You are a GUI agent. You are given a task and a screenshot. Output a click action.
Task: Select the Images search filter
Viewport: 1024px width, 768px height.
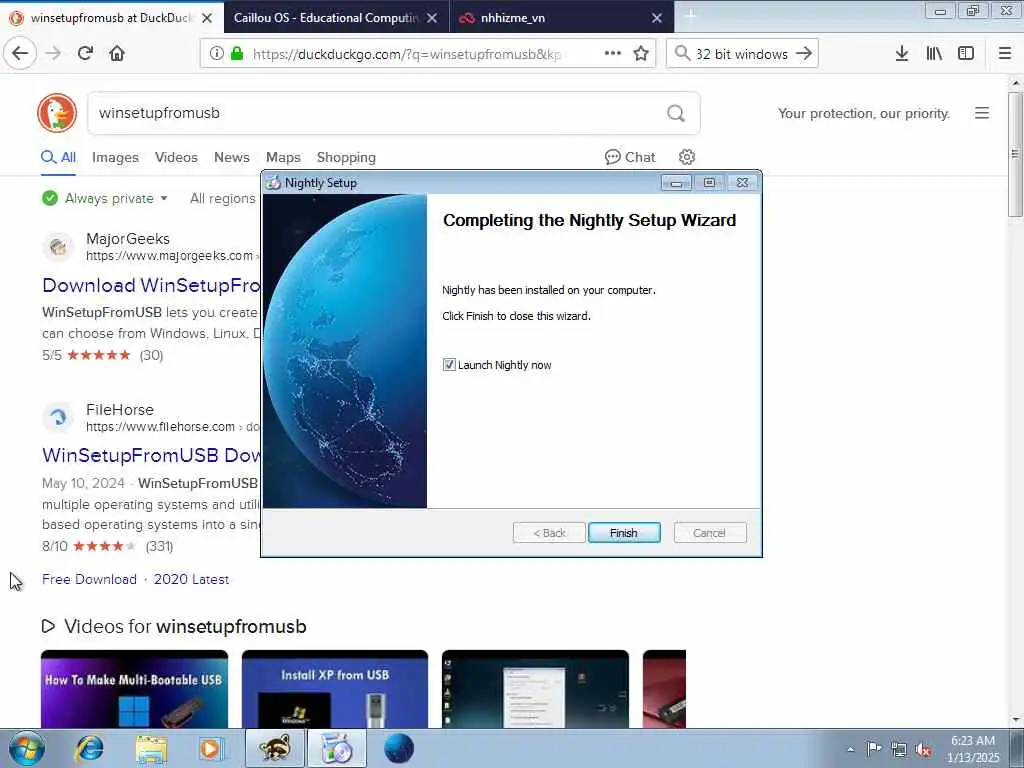[115, 157]
